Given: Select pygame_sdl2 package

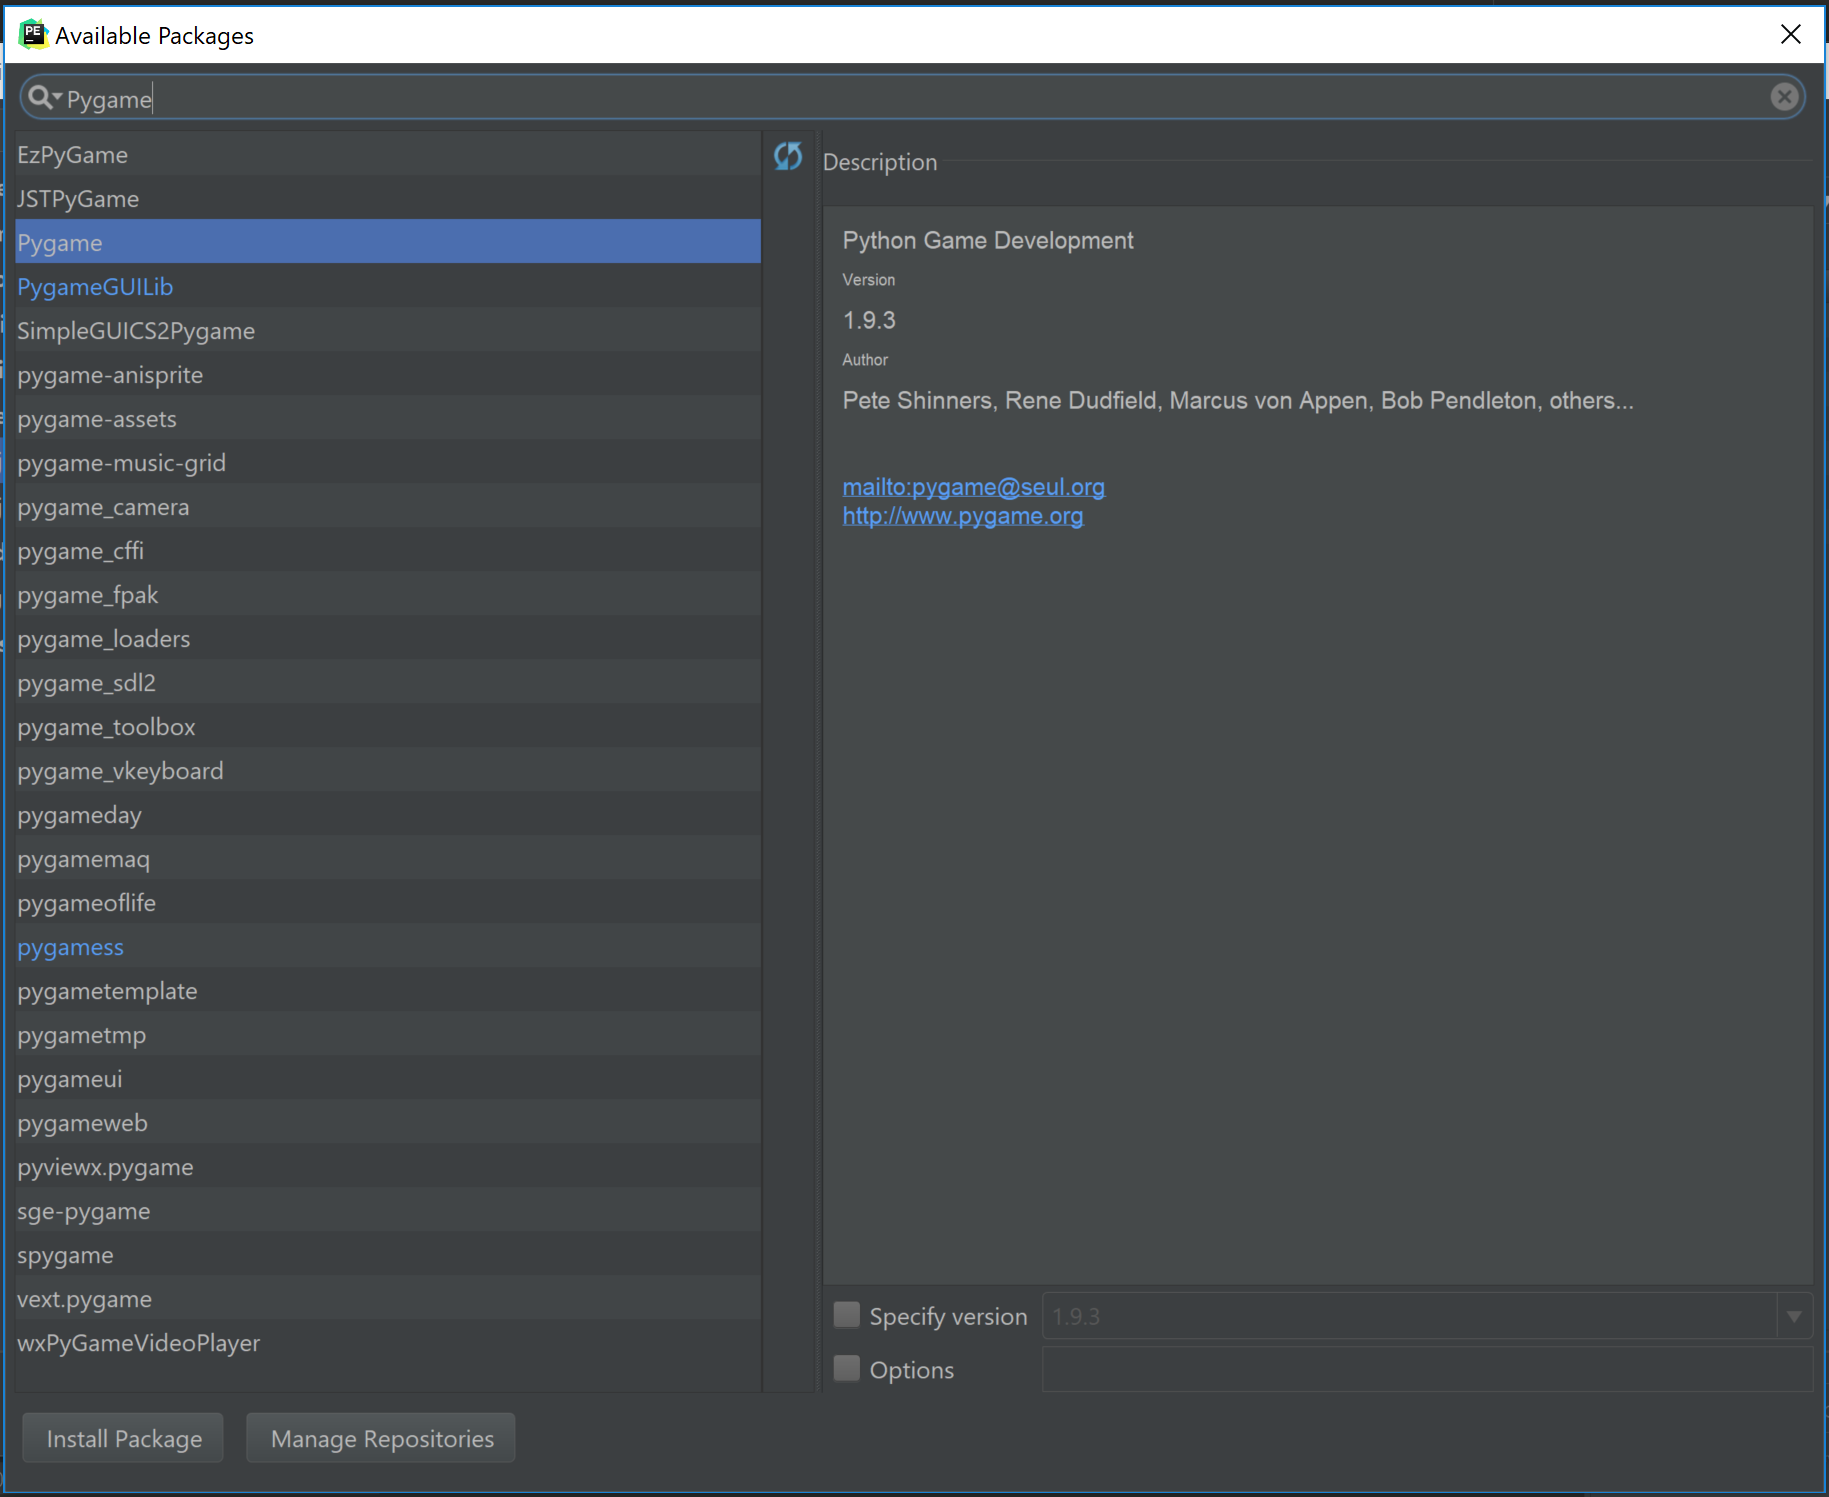Looking at the screenshot, I should (x=388, y=683).
